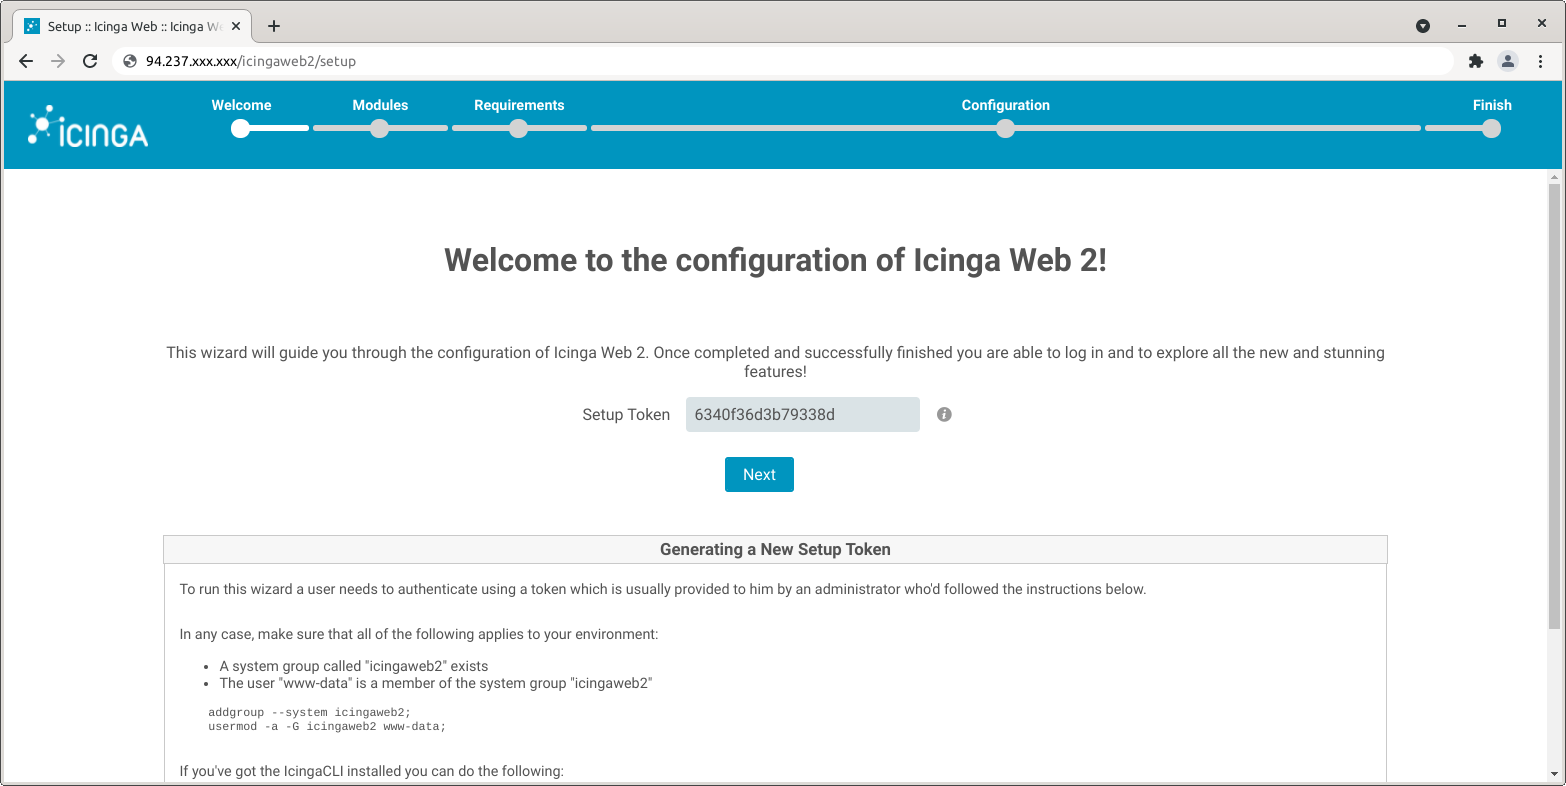This screenshot has height=786, width=1566.
Task: Click the Generating a New Setup Token header
Action: tap(775, 549)
